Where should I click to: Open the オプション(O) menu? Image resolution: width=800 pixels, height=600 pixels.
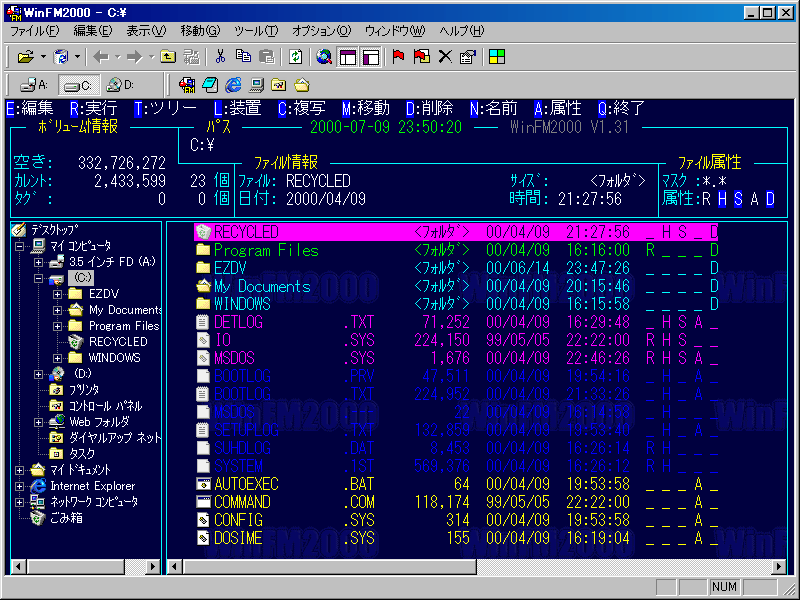pos(321,31)
